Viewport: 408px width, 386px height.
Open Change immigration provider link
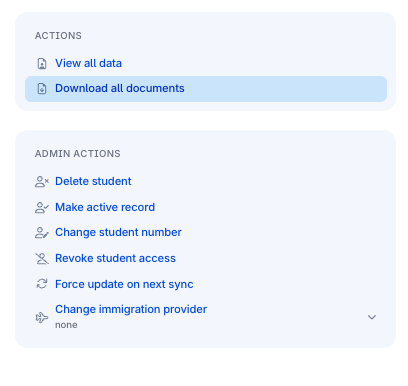(x=131, y=309)
